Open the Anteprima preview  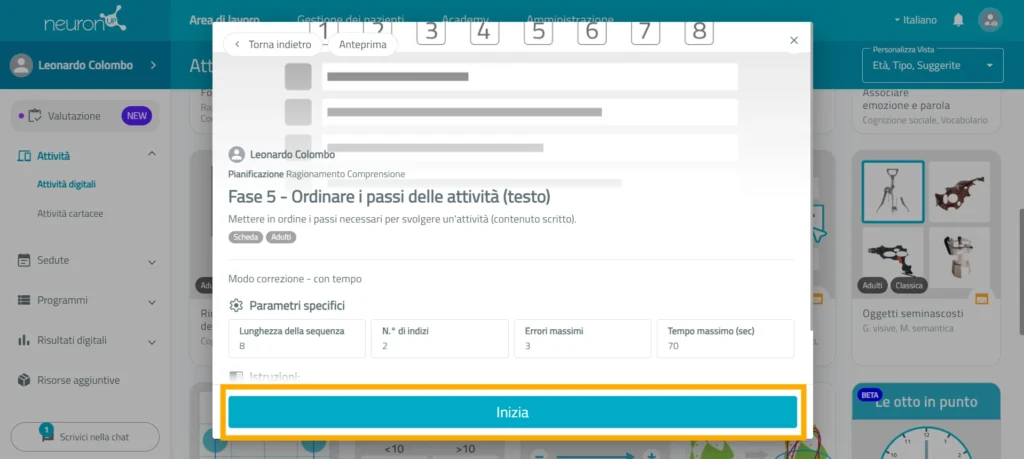[362, 44]
